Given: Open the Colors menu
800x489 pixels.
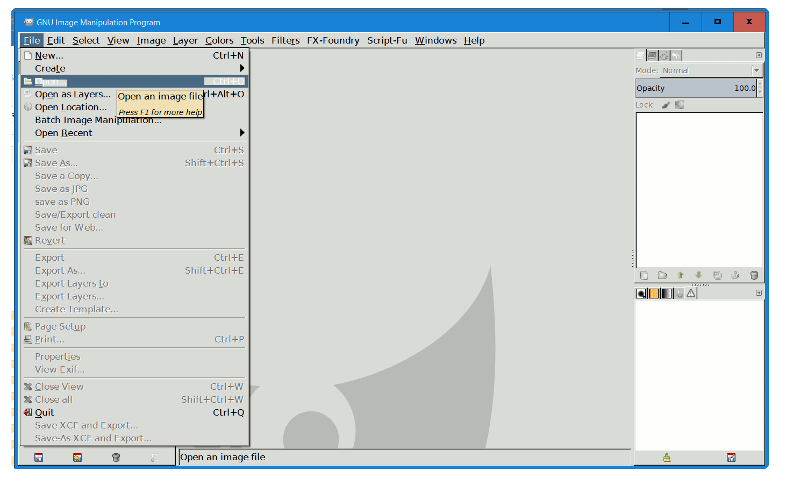Looking at the screenshot, I should click(x=219, y=40).
